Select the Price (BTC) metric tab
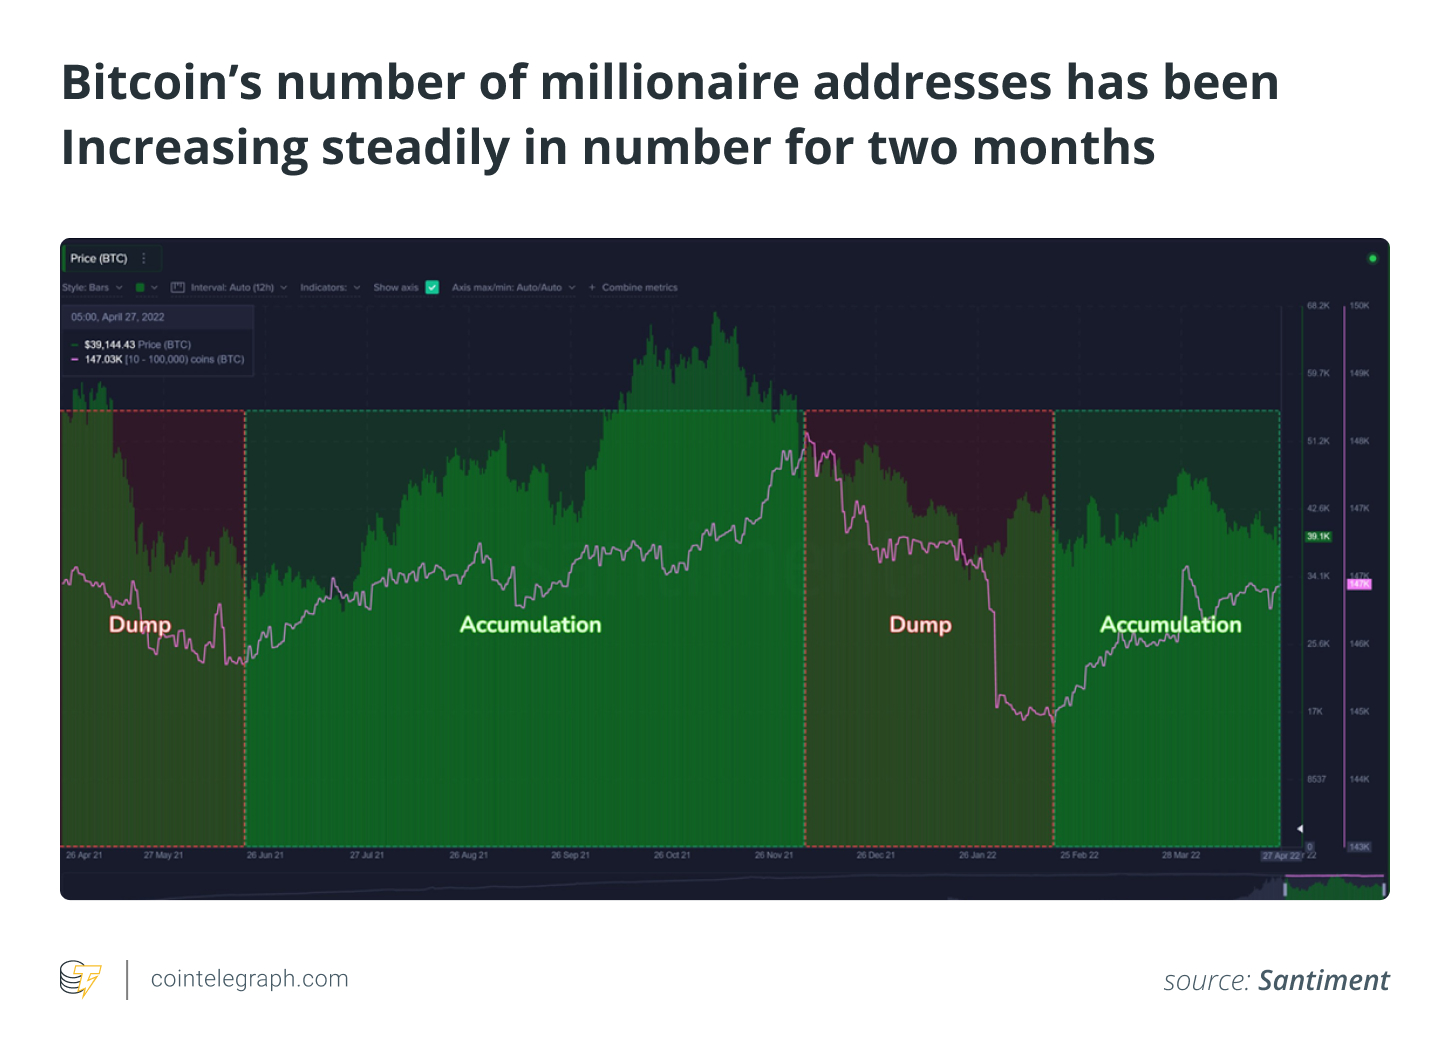 tap(99, 258)
